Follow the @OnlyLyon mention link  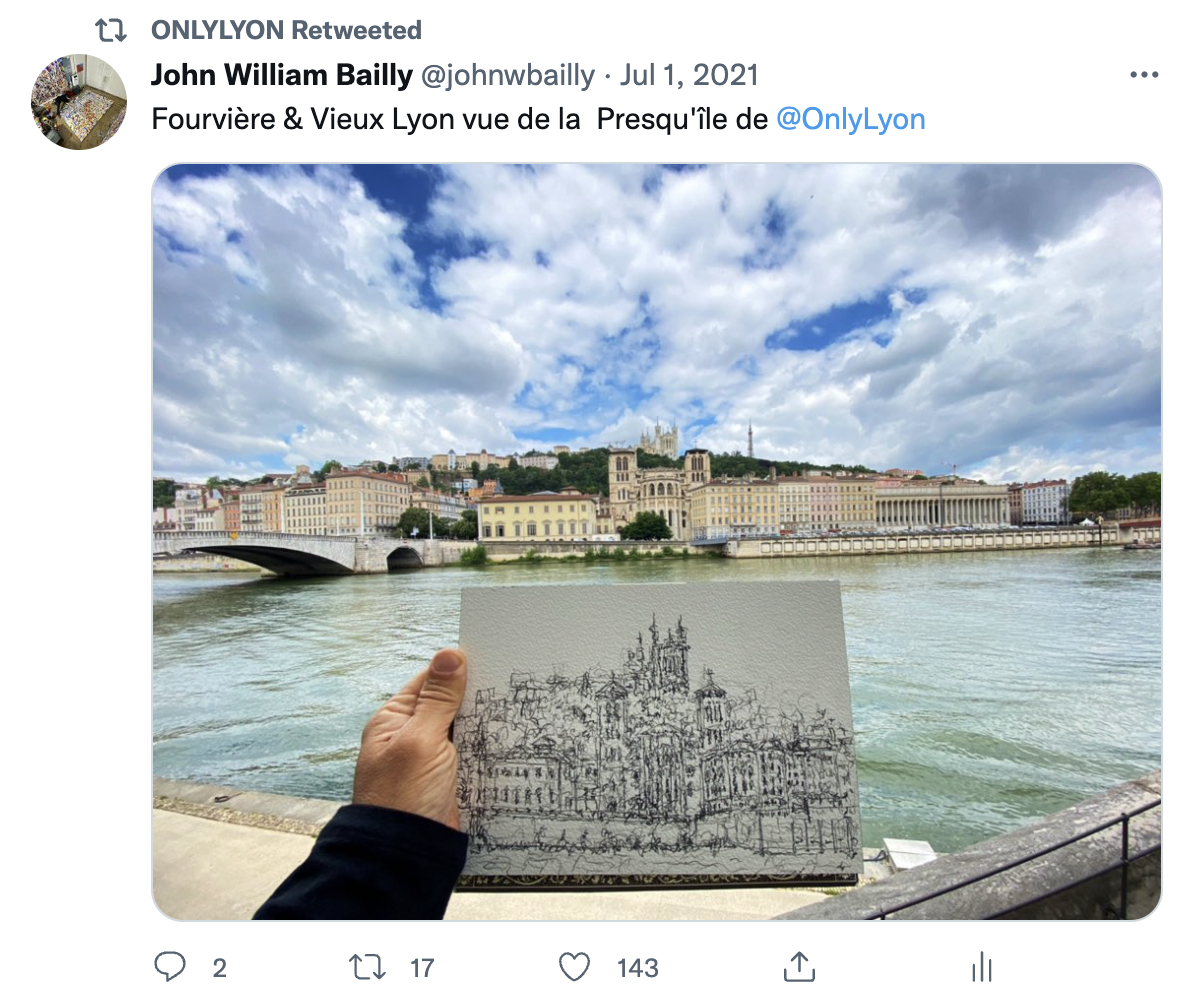(851, 119)
